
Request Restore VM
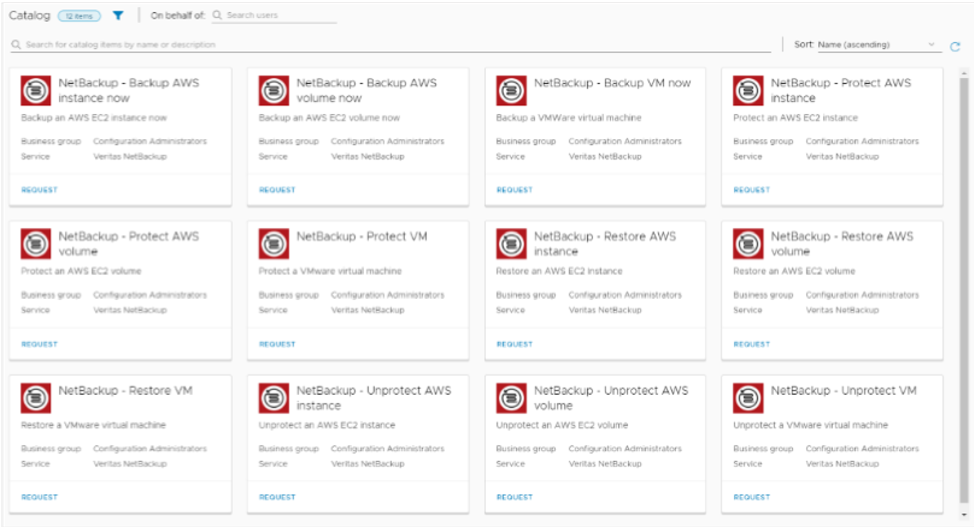39,497
